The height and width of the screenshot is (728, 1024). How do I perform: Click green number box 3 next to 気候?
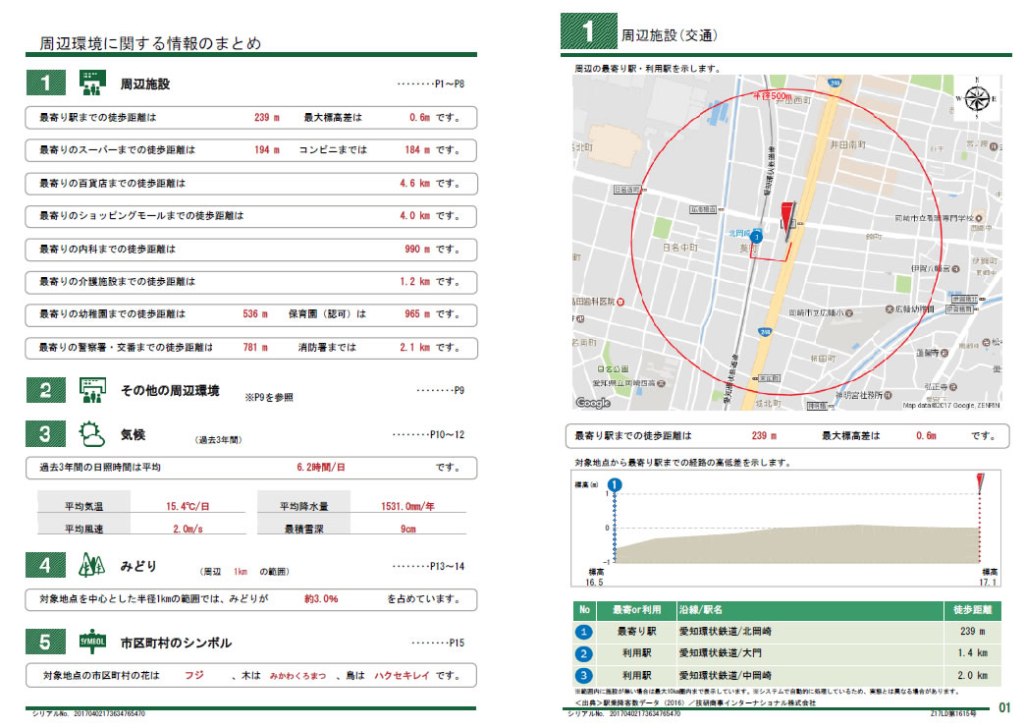(46, 434)
